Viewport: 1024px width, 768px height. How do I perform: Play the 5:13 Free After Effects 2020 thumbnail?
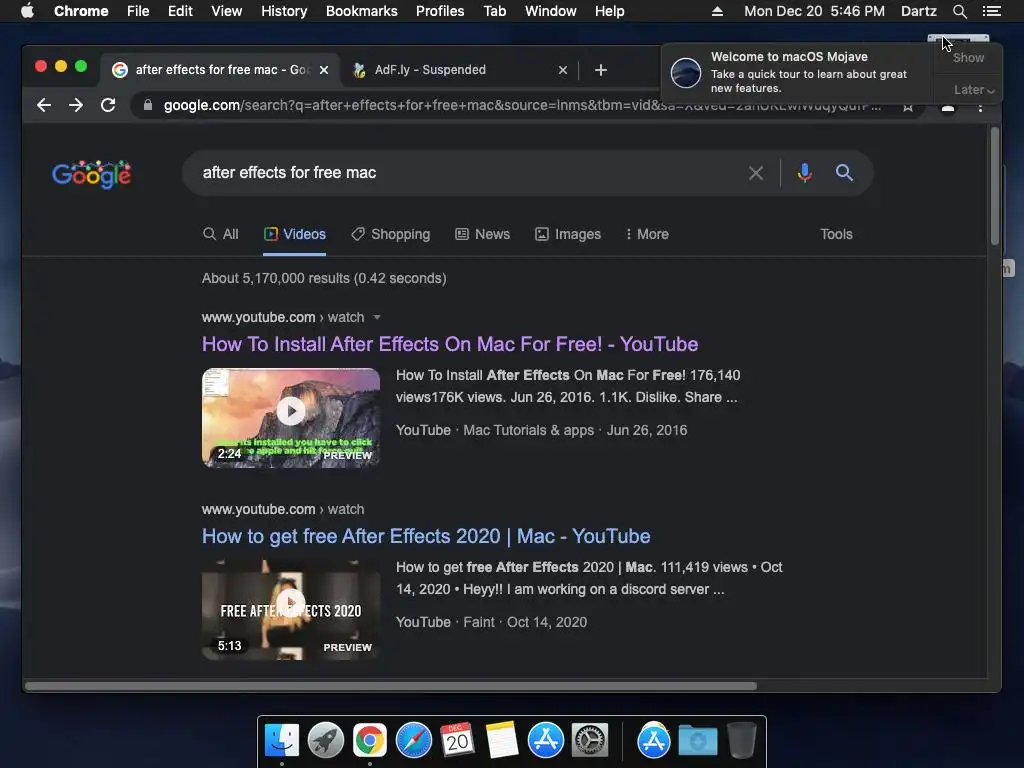coord(291,610)
